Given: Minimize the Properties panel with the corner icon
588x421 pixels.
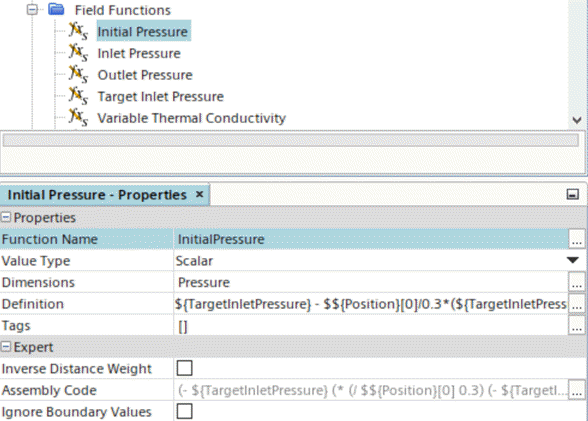Looking at the screenshot, I should click(572, 194).
